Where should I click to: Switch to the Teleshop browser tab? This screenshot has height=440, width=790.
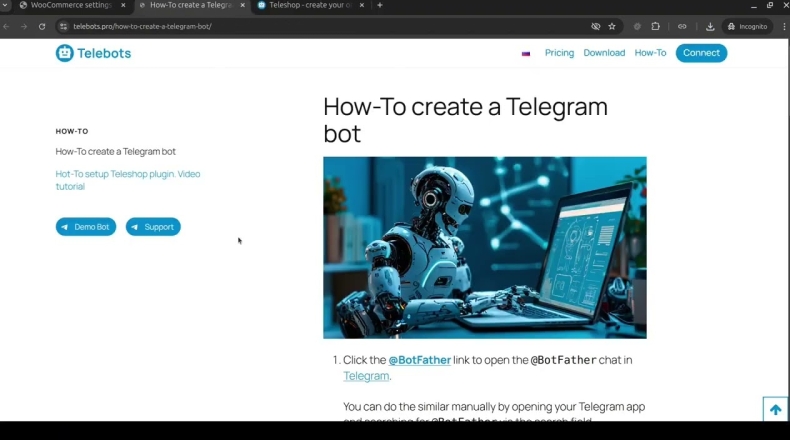click(x=309, y=5)
